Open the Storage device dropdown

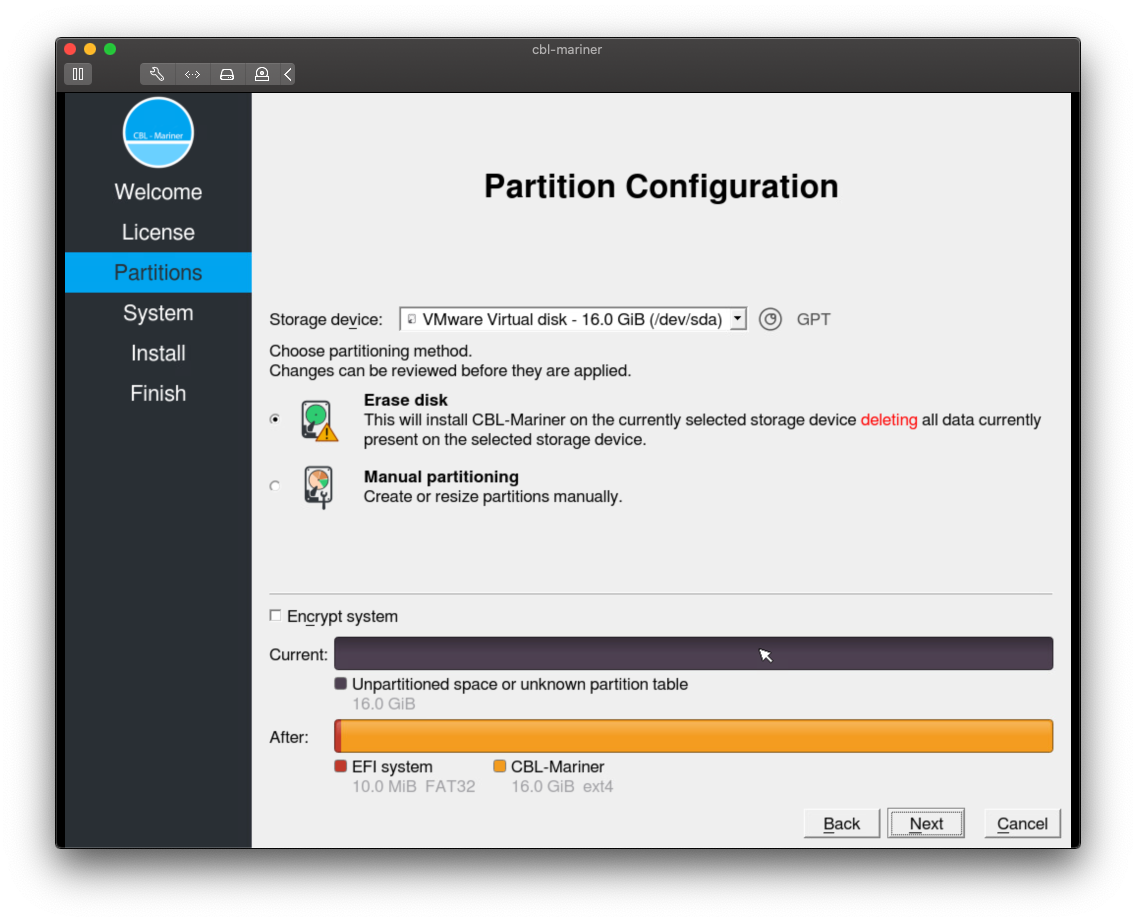(572, 320)
